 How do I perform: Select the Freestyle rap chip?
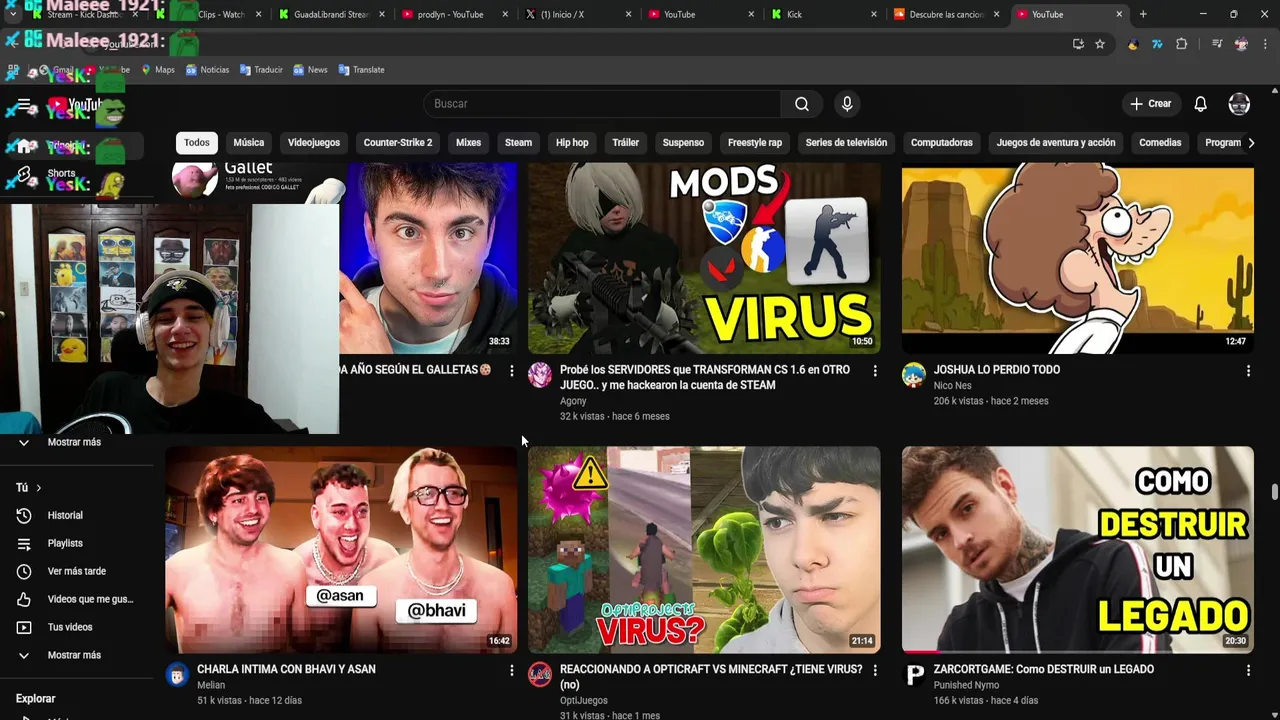click(755, 143)
